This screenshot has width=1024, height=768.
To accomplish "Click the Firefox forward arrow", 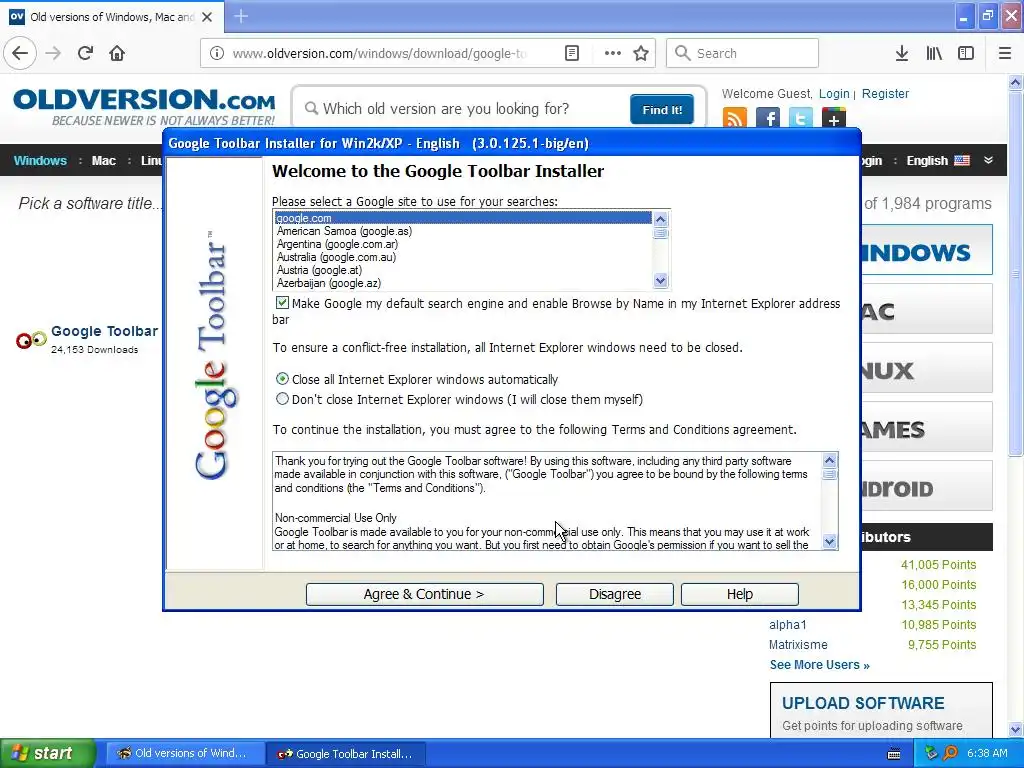I will pos(53,53).
